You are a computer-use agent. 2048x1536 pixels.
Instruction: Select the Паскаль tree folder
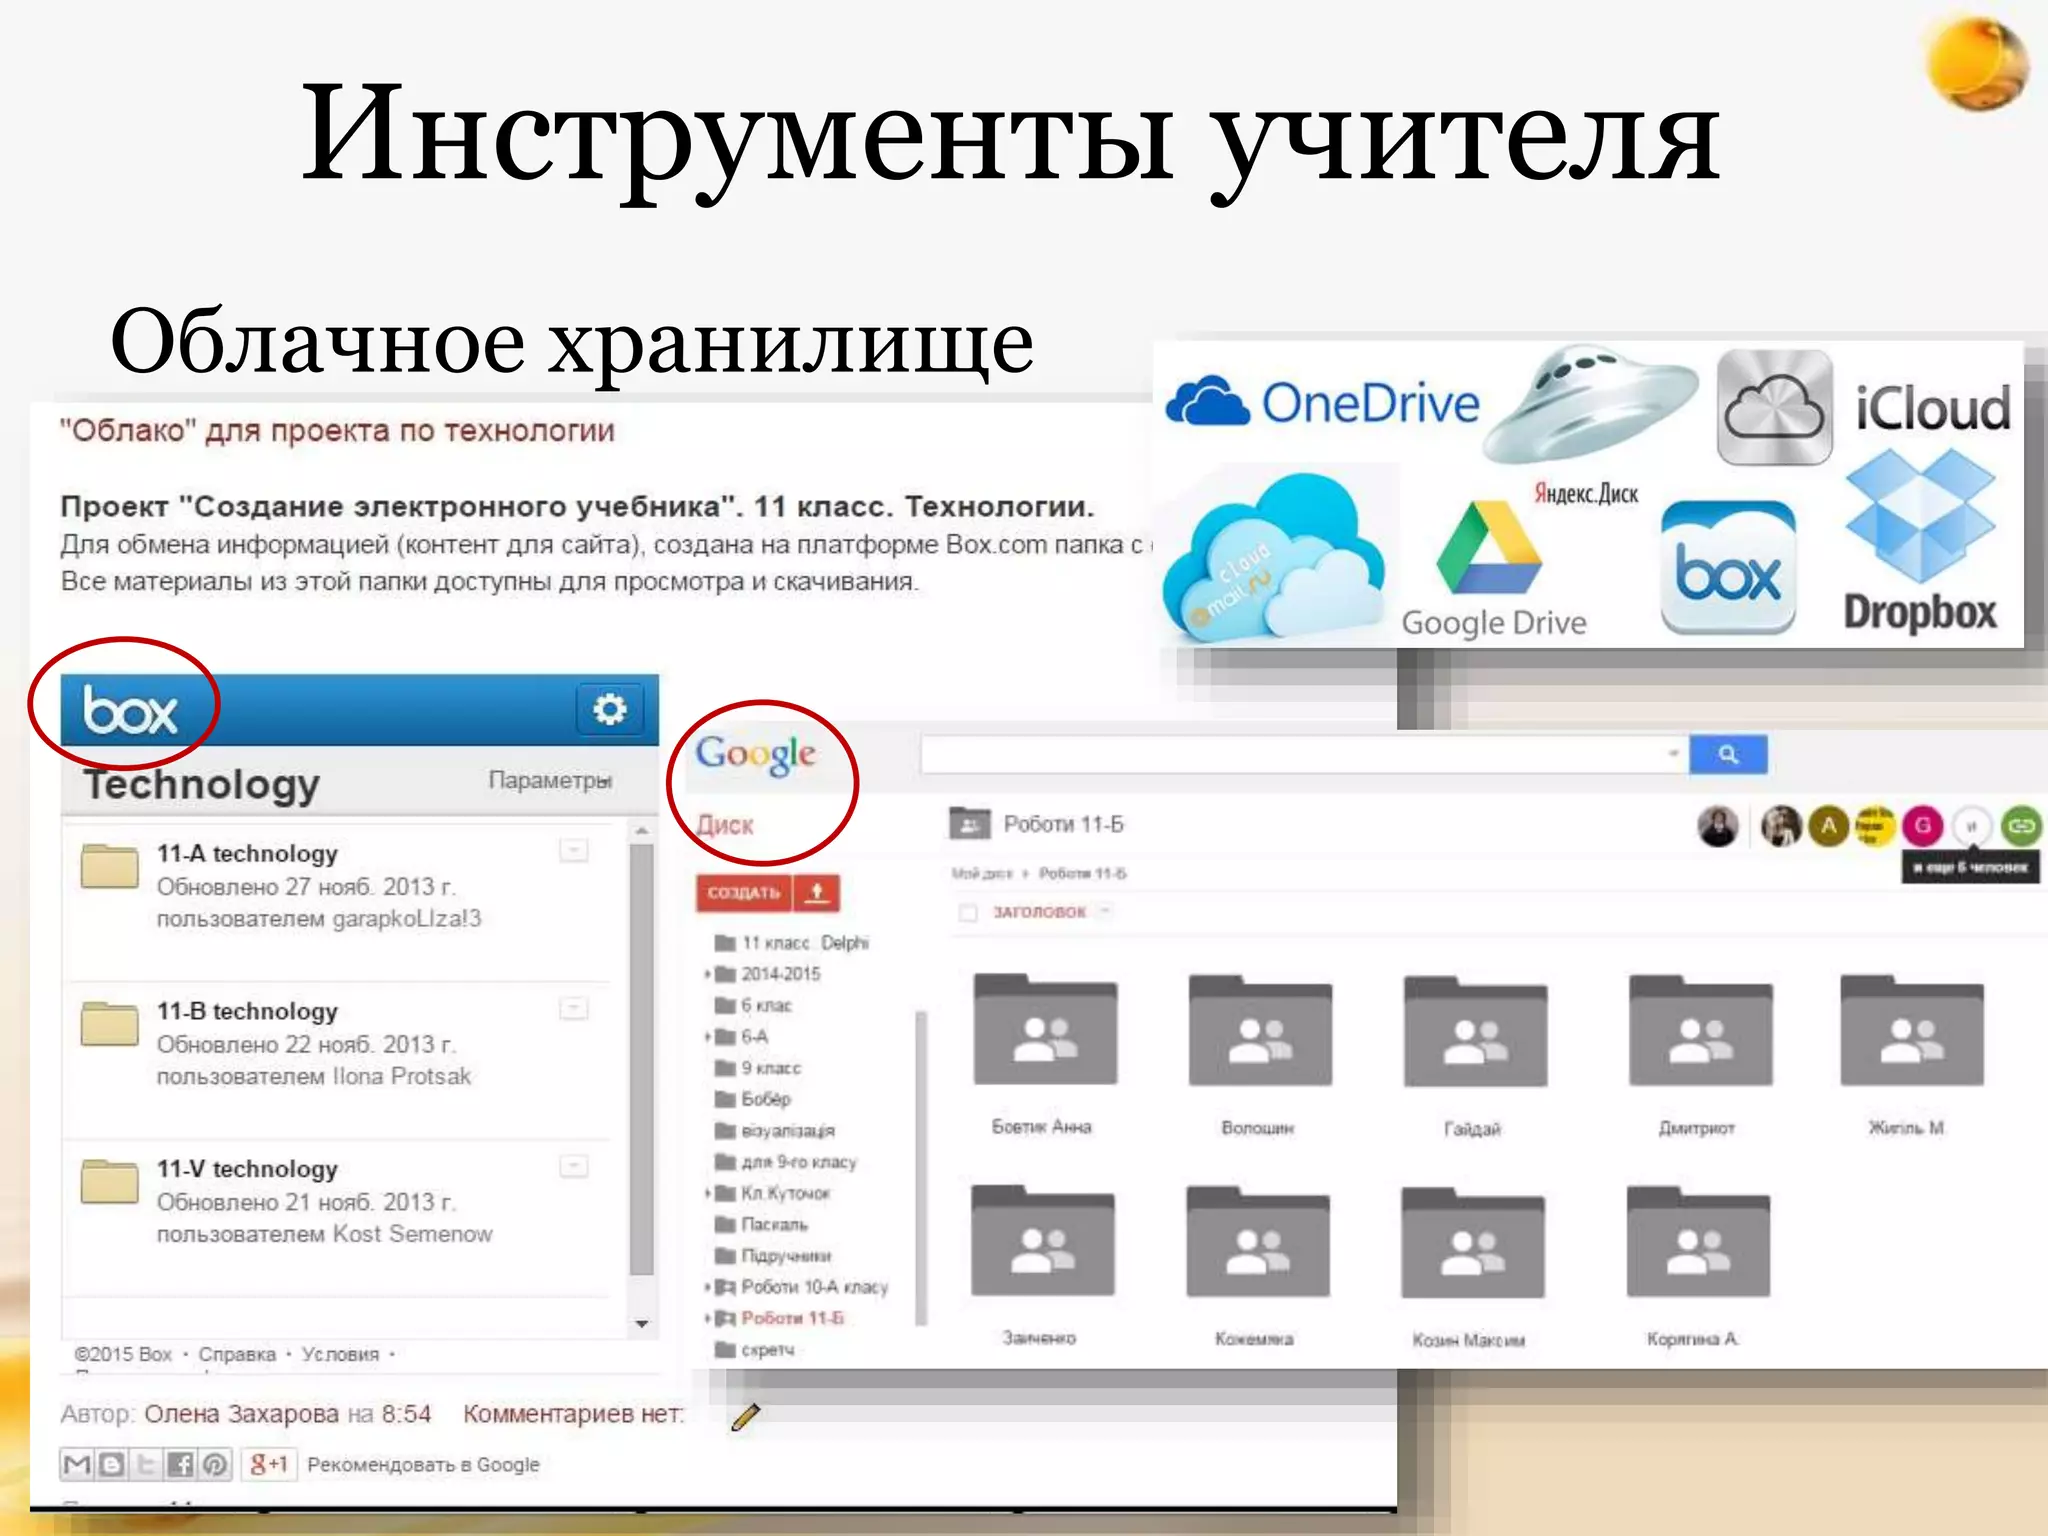(x=761, y=1225)
